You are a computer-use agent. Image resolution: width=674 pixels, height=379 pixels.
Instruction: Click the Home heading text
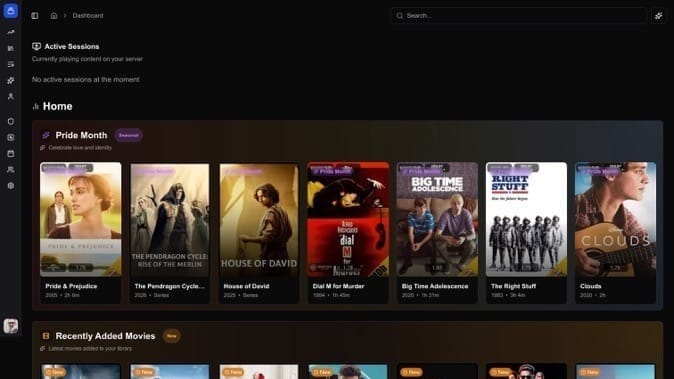click(x=58, y=106)
